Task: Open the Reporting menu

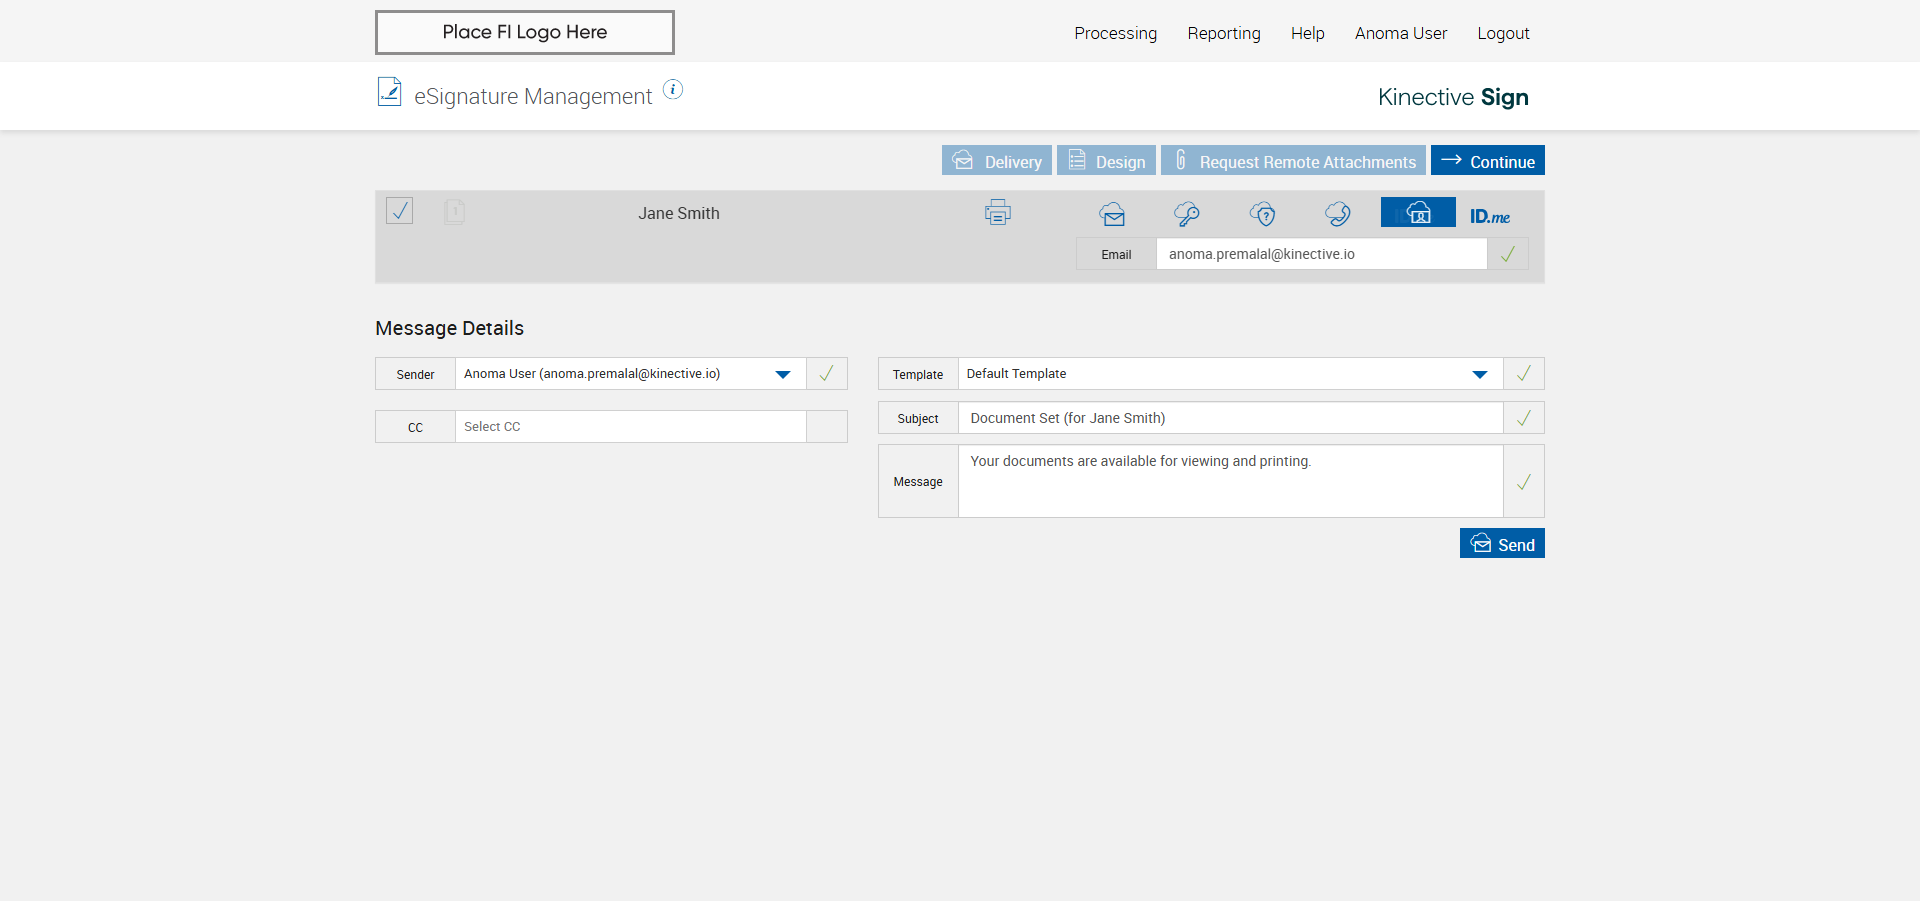Action: pyautogui.click(x=1223, y=33)
